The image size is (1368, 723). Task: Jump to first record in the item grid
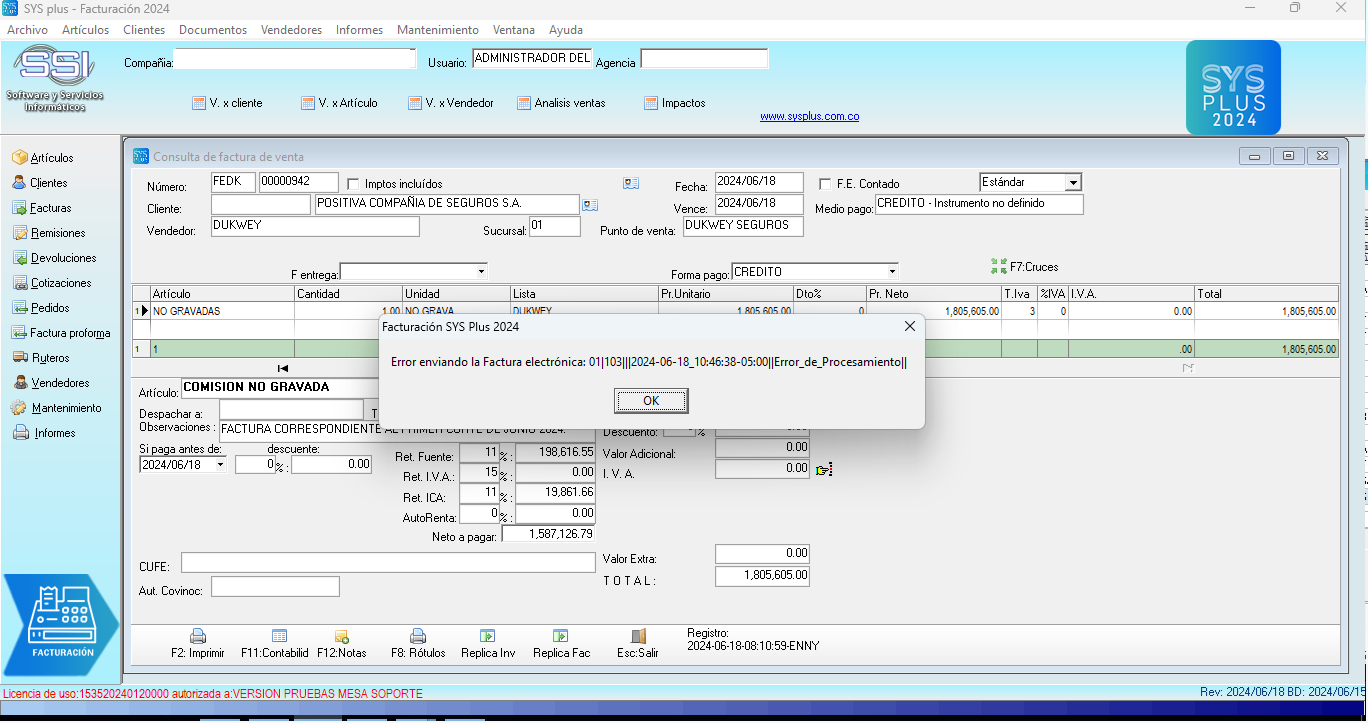[282, 369]
